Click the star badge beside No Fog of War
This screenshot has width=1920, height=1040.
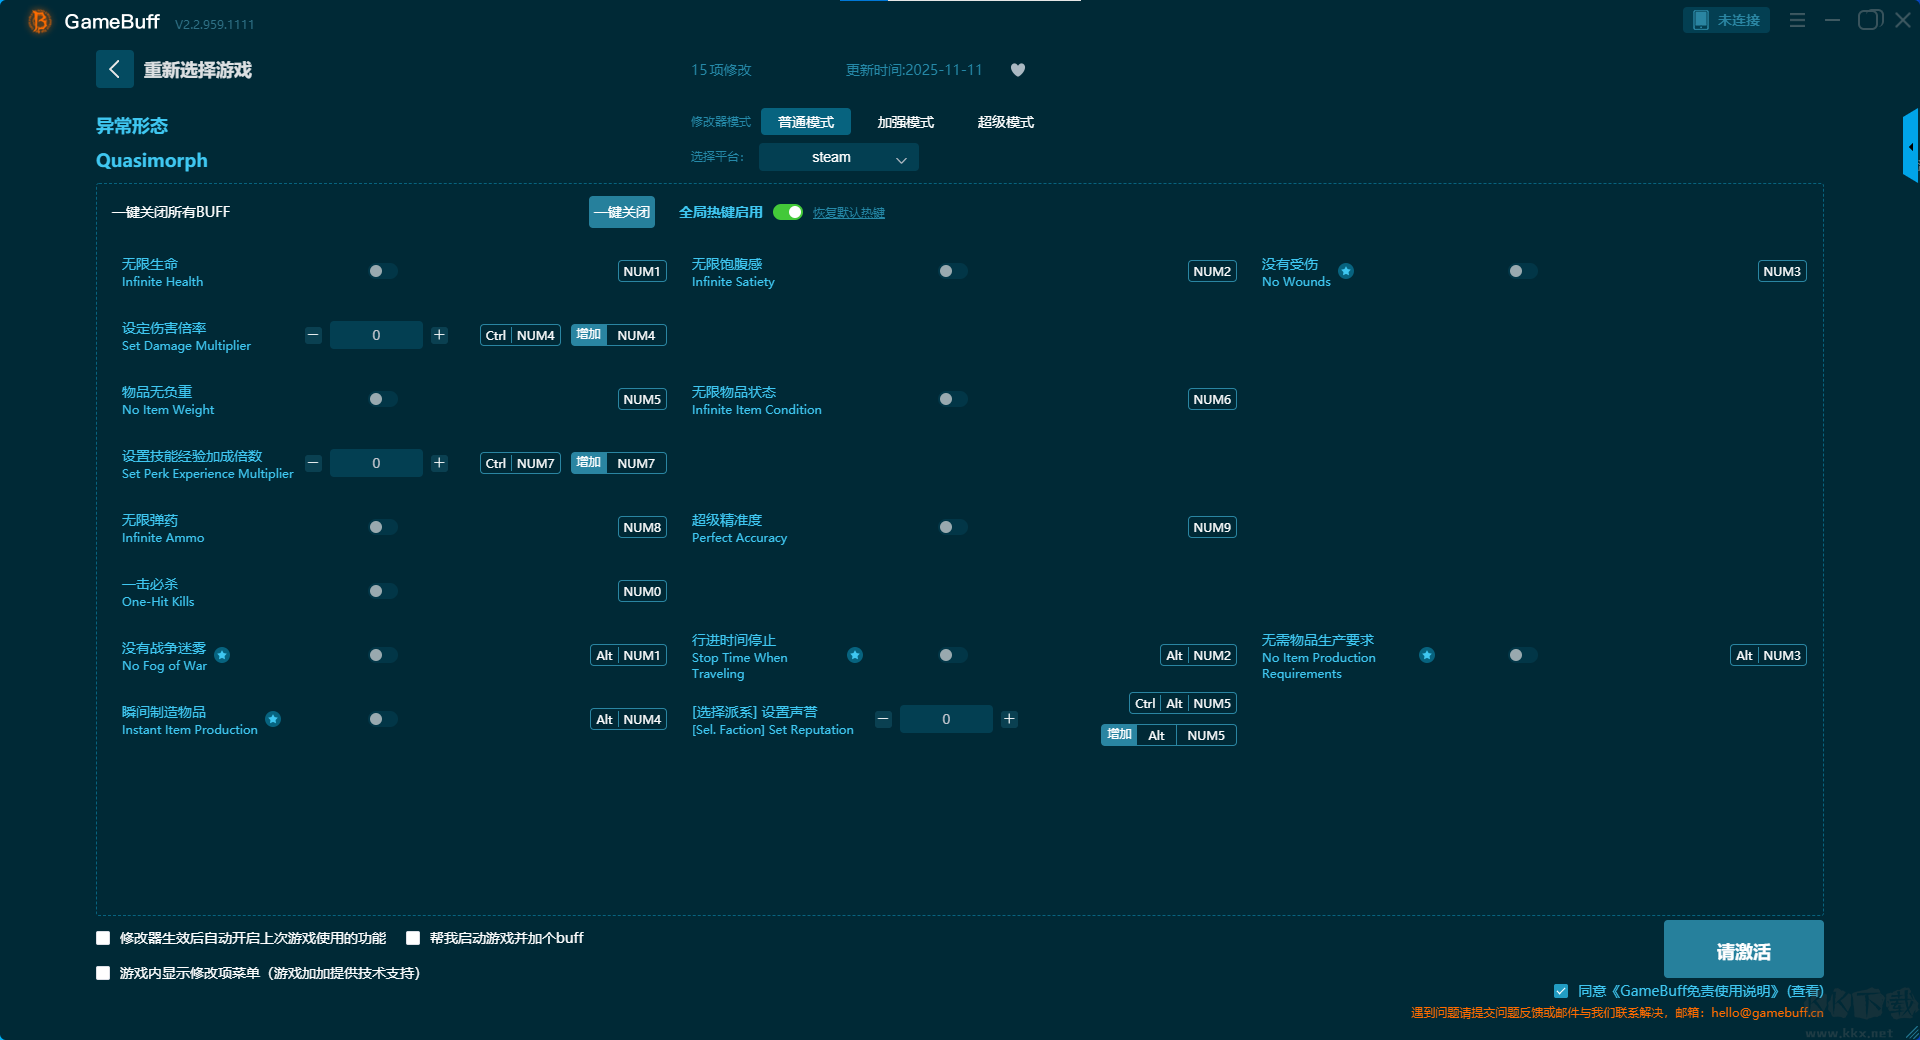click(222, 655)
